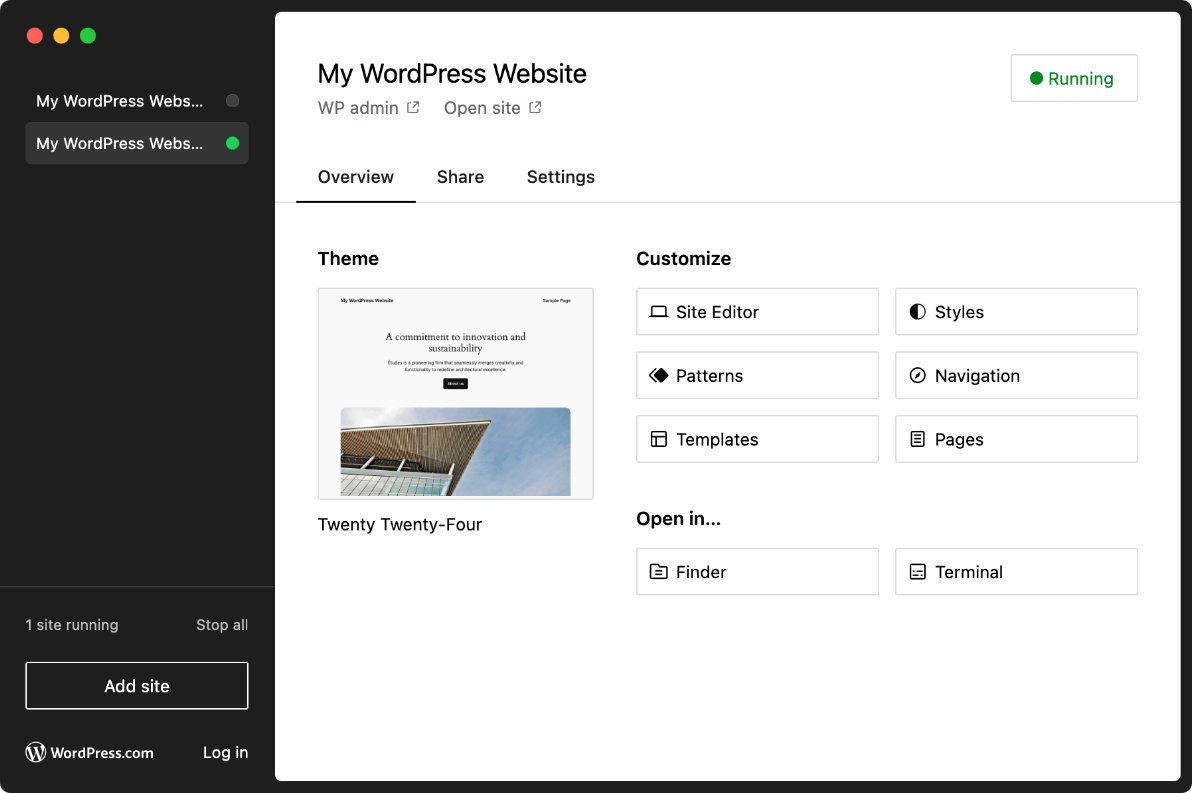The image size is (1192, 793).
Task: Click the green macOS zoom window button
Action: tap(88, 36)
